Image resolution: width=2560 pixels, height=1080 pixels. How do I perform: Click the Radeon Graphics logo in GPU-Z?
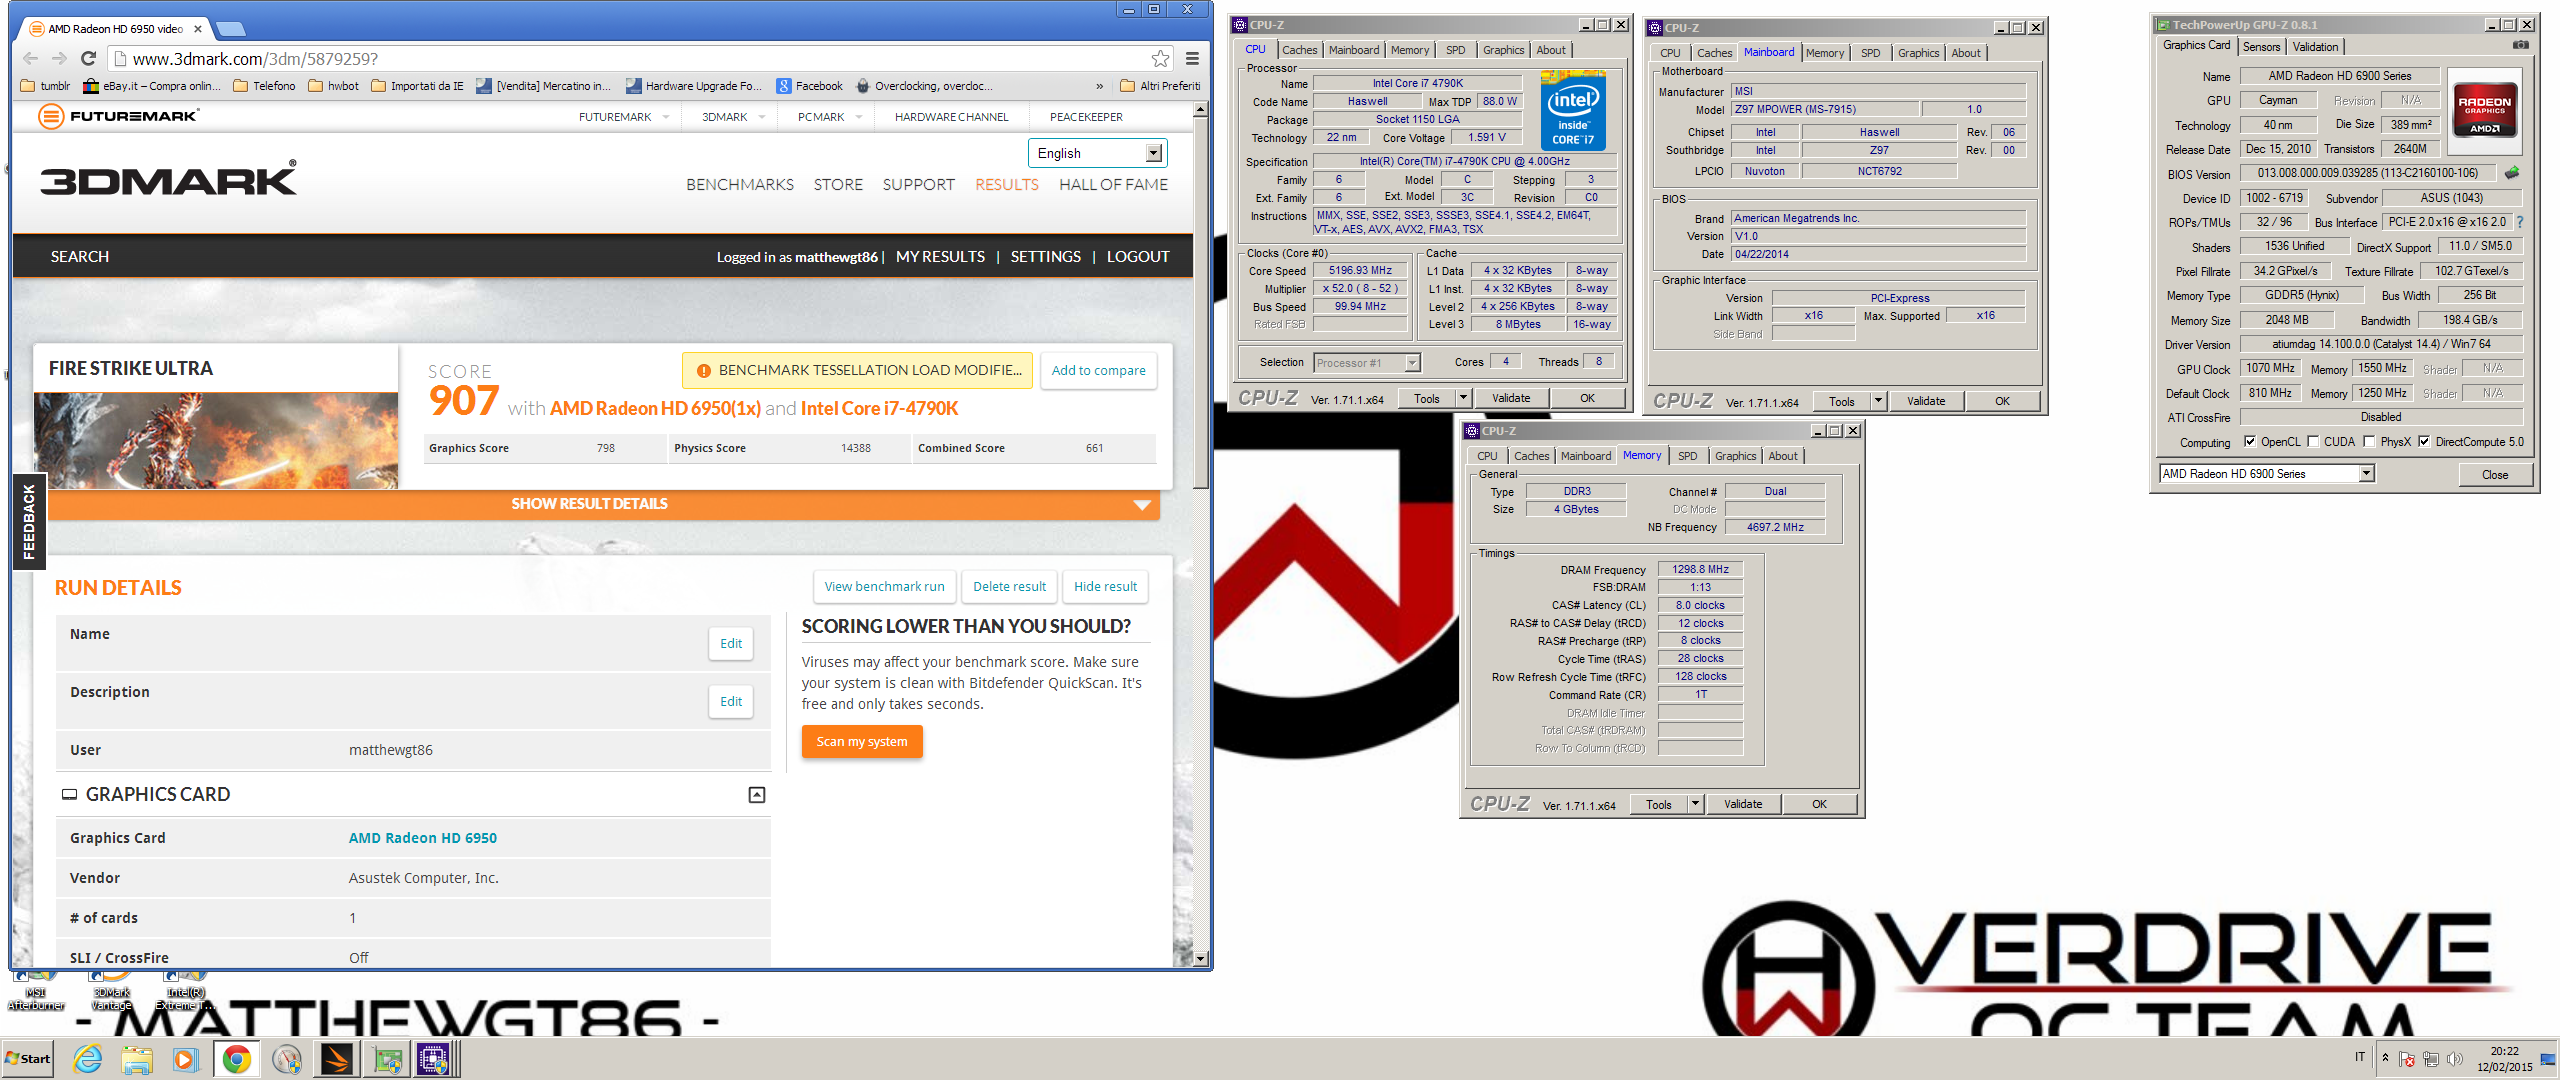click(x=2484, y=110)
